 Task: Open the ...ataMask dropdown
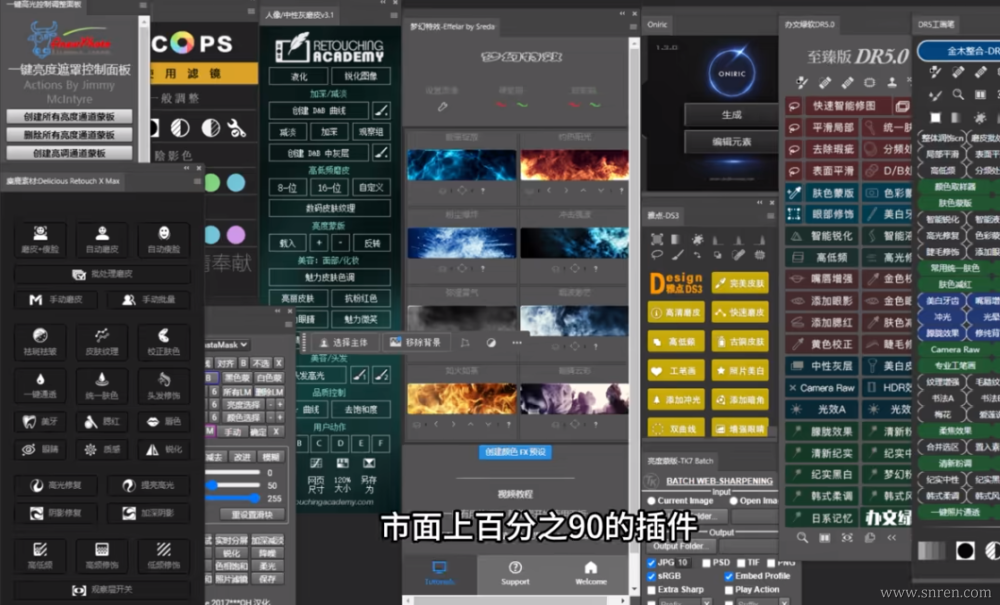(x=227, y=344)
